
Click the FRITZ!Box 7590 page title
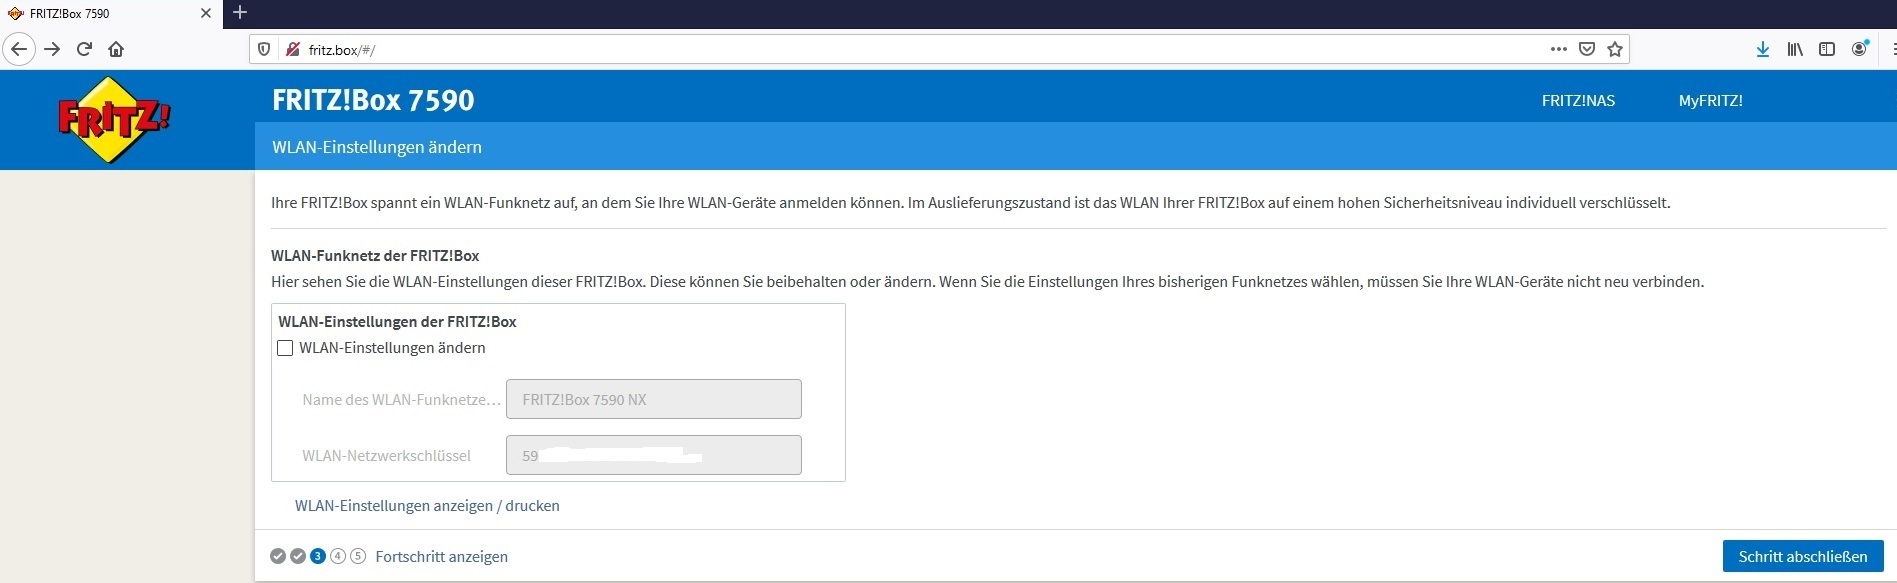(x=373, y=100)
